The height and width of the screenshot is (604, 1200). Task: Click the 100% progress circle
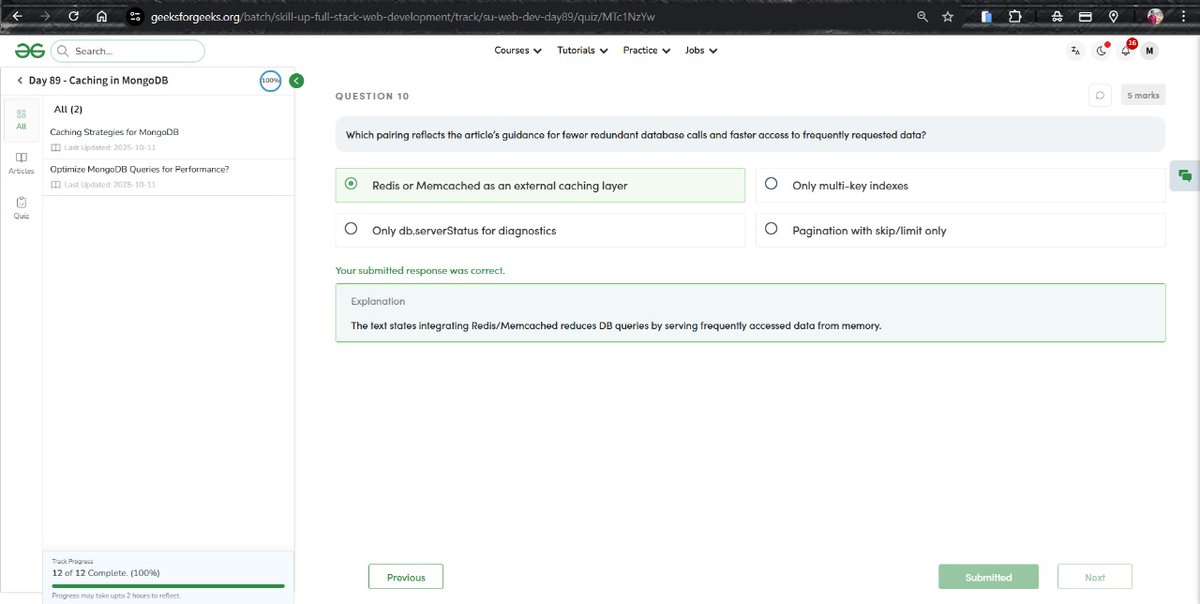coord(270,80)
